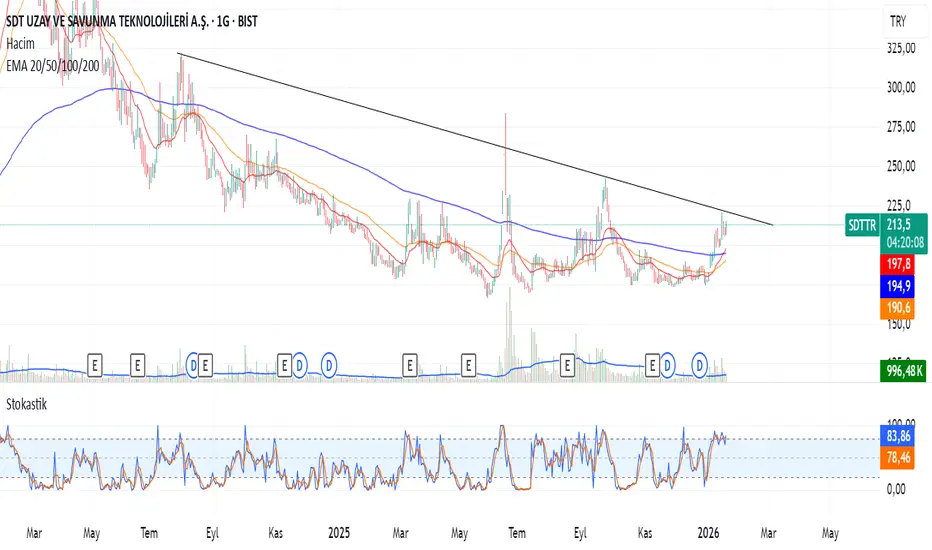Select the red 197,8 EMA value label

[x=898, y=263]
